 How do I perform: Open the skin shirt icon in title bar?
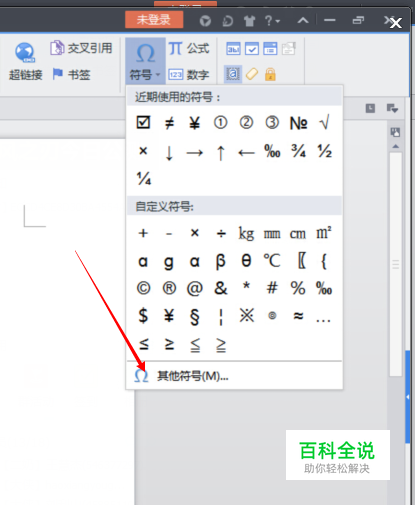click(x=249, y=21)
